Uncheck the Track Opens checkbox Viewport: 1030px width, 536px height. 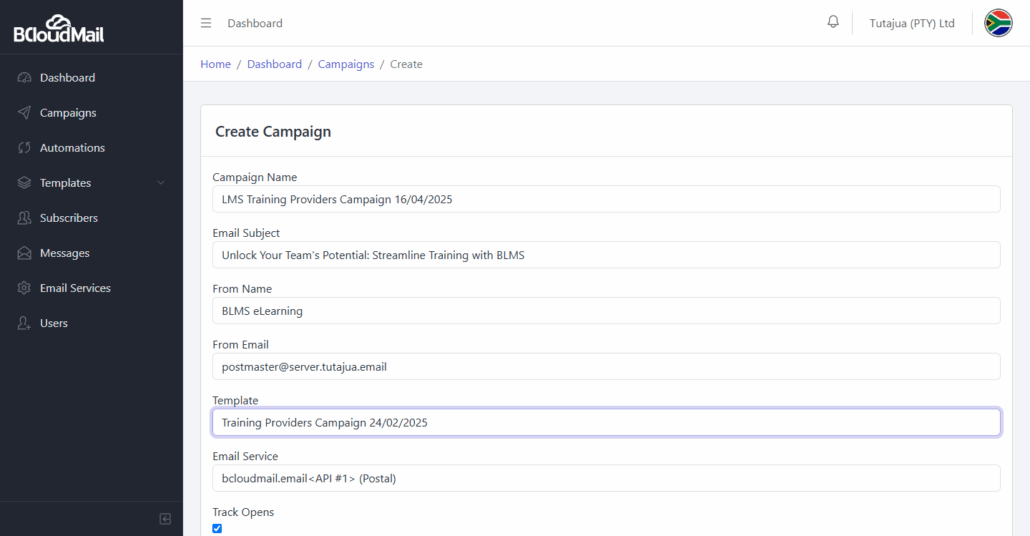click(x=217, y=528)
